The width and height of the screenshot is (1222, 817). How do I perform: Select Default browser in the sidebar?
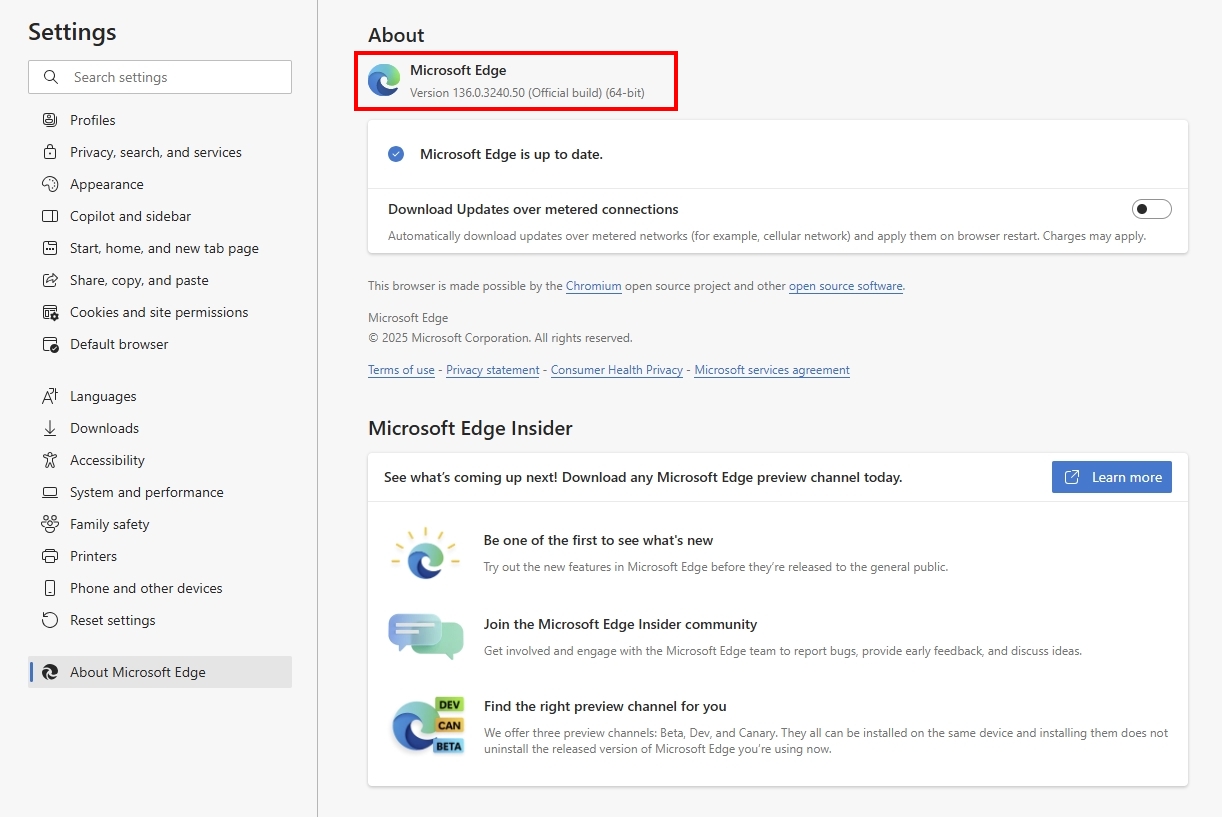(160, 344)
